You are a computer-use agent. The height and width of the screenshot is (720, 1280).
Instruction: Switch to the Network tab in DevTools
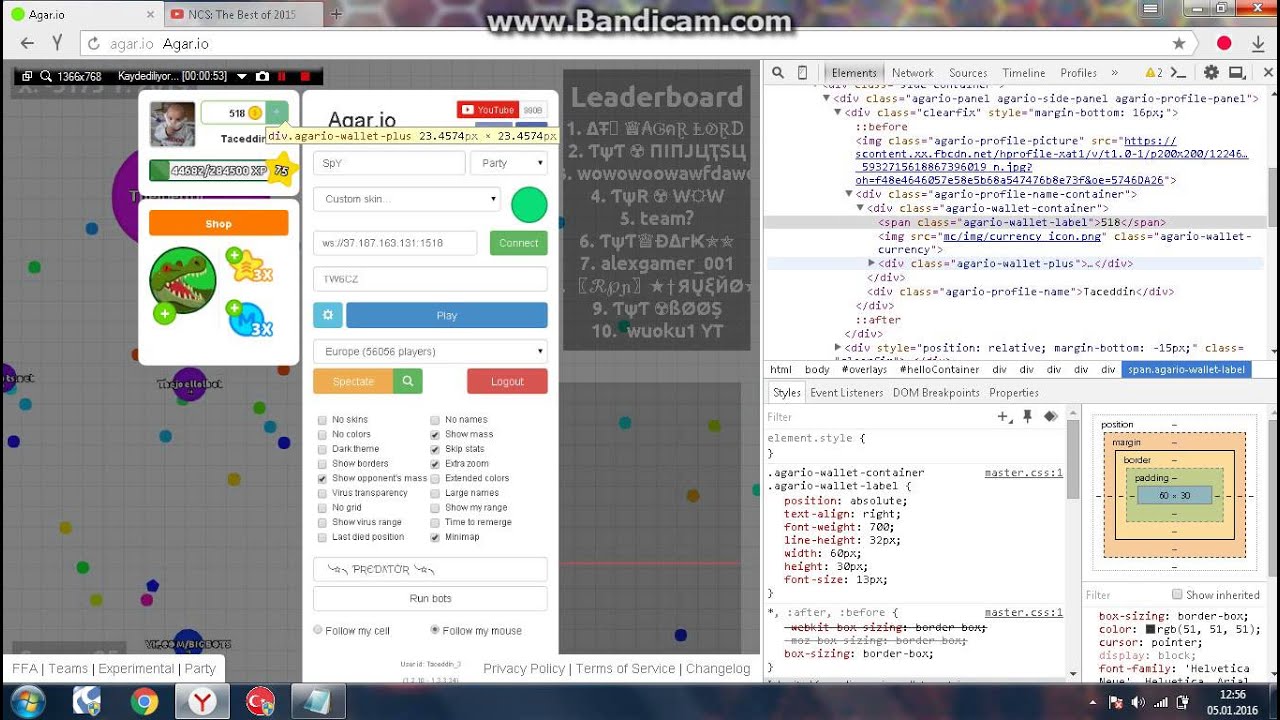912,73
